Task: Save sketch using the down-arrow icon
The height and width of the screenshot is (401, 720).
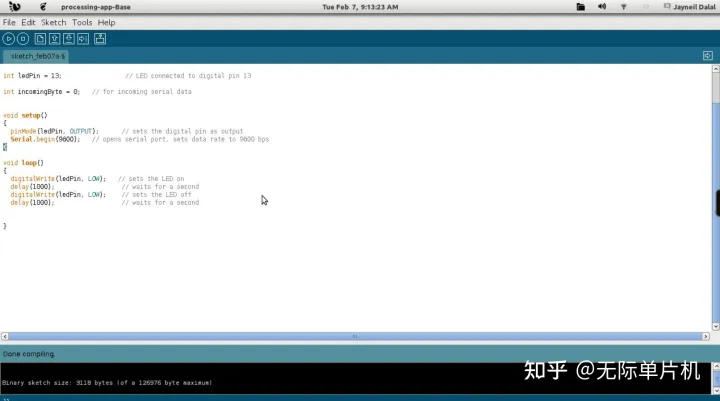Action: tap(68, 39)
